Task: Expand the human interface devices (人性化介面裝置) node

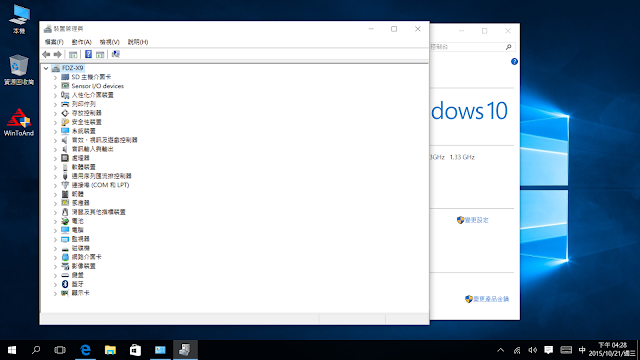Action: 55,95
